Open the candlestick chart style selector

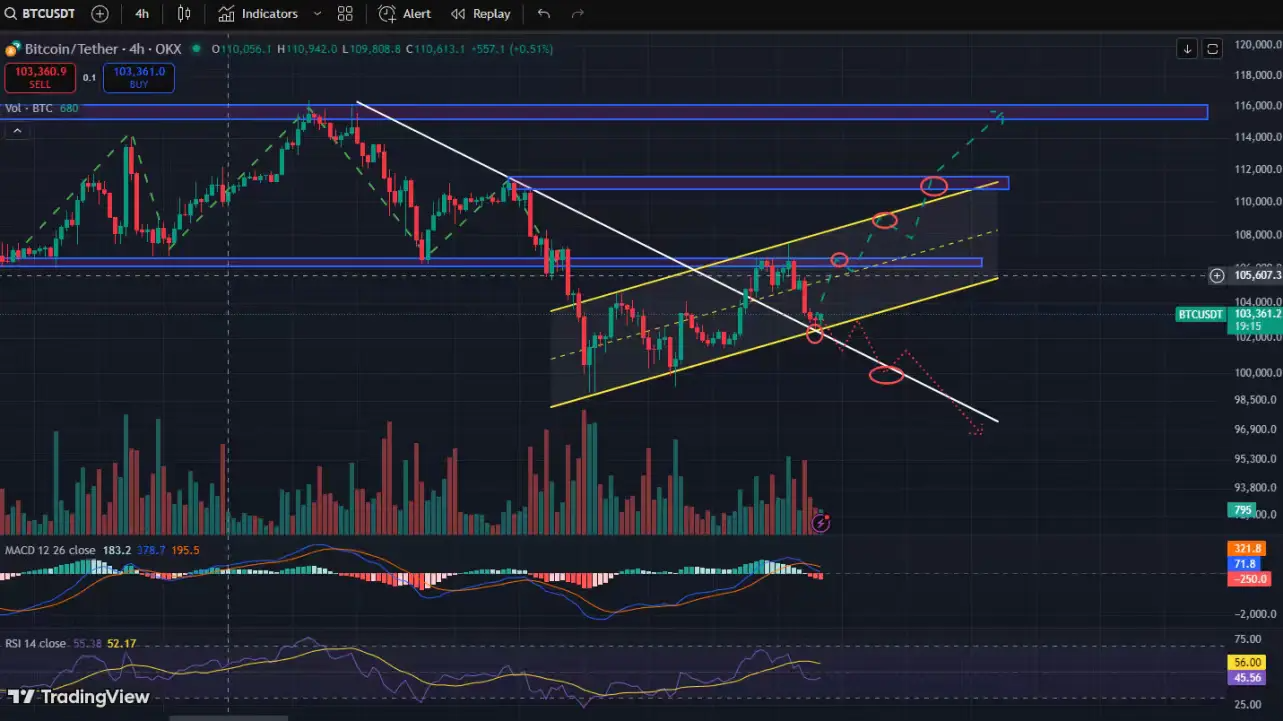tap(184, 14)
